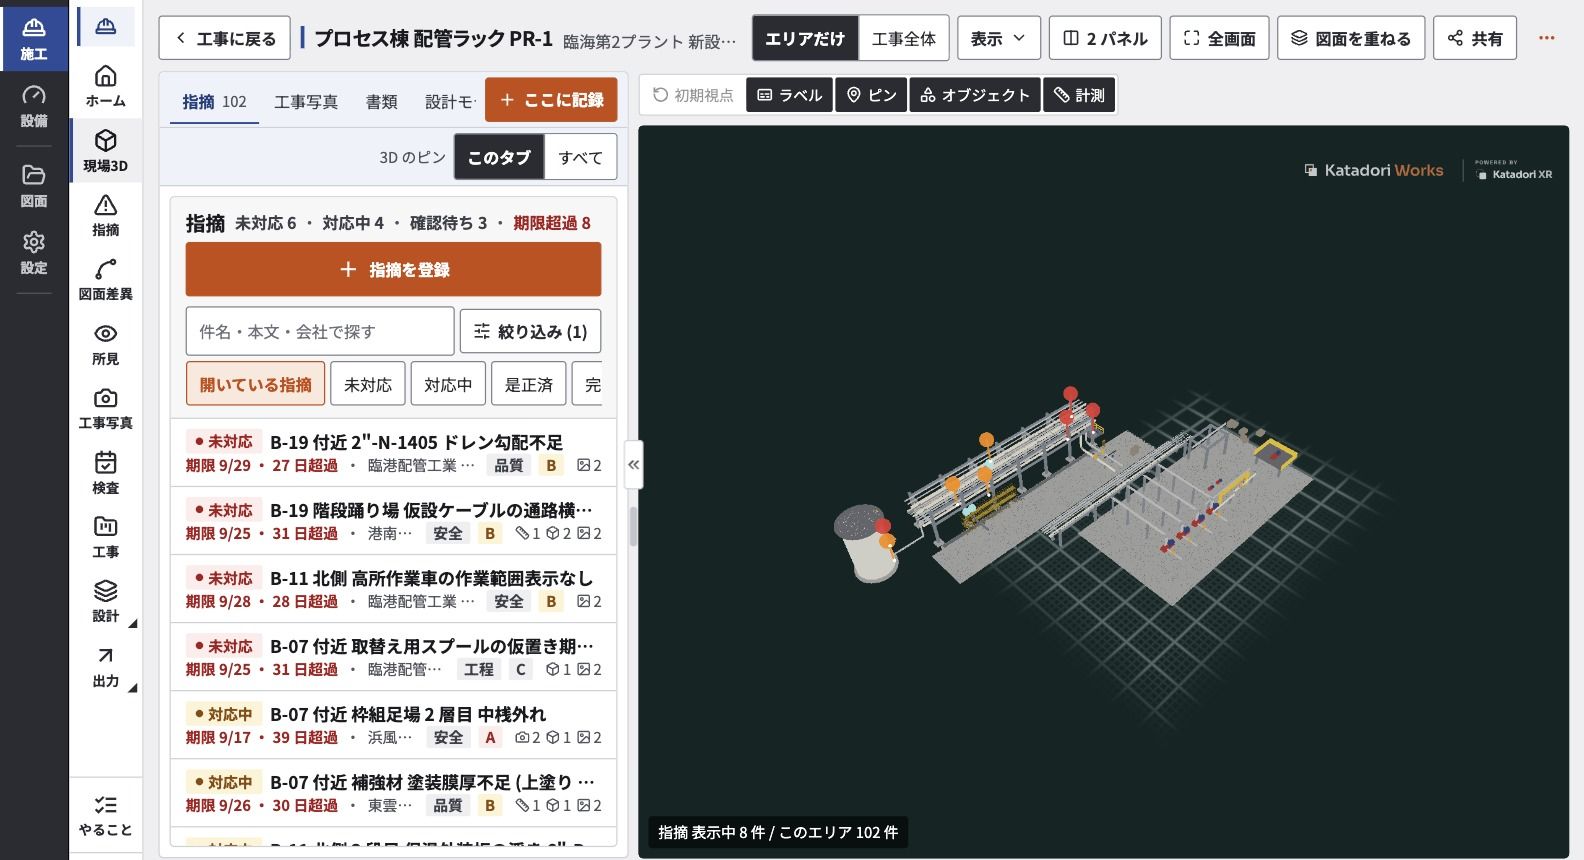Open the 設備 module
The height and width of the screenshot is (860, 1584).
pos(34,106)
